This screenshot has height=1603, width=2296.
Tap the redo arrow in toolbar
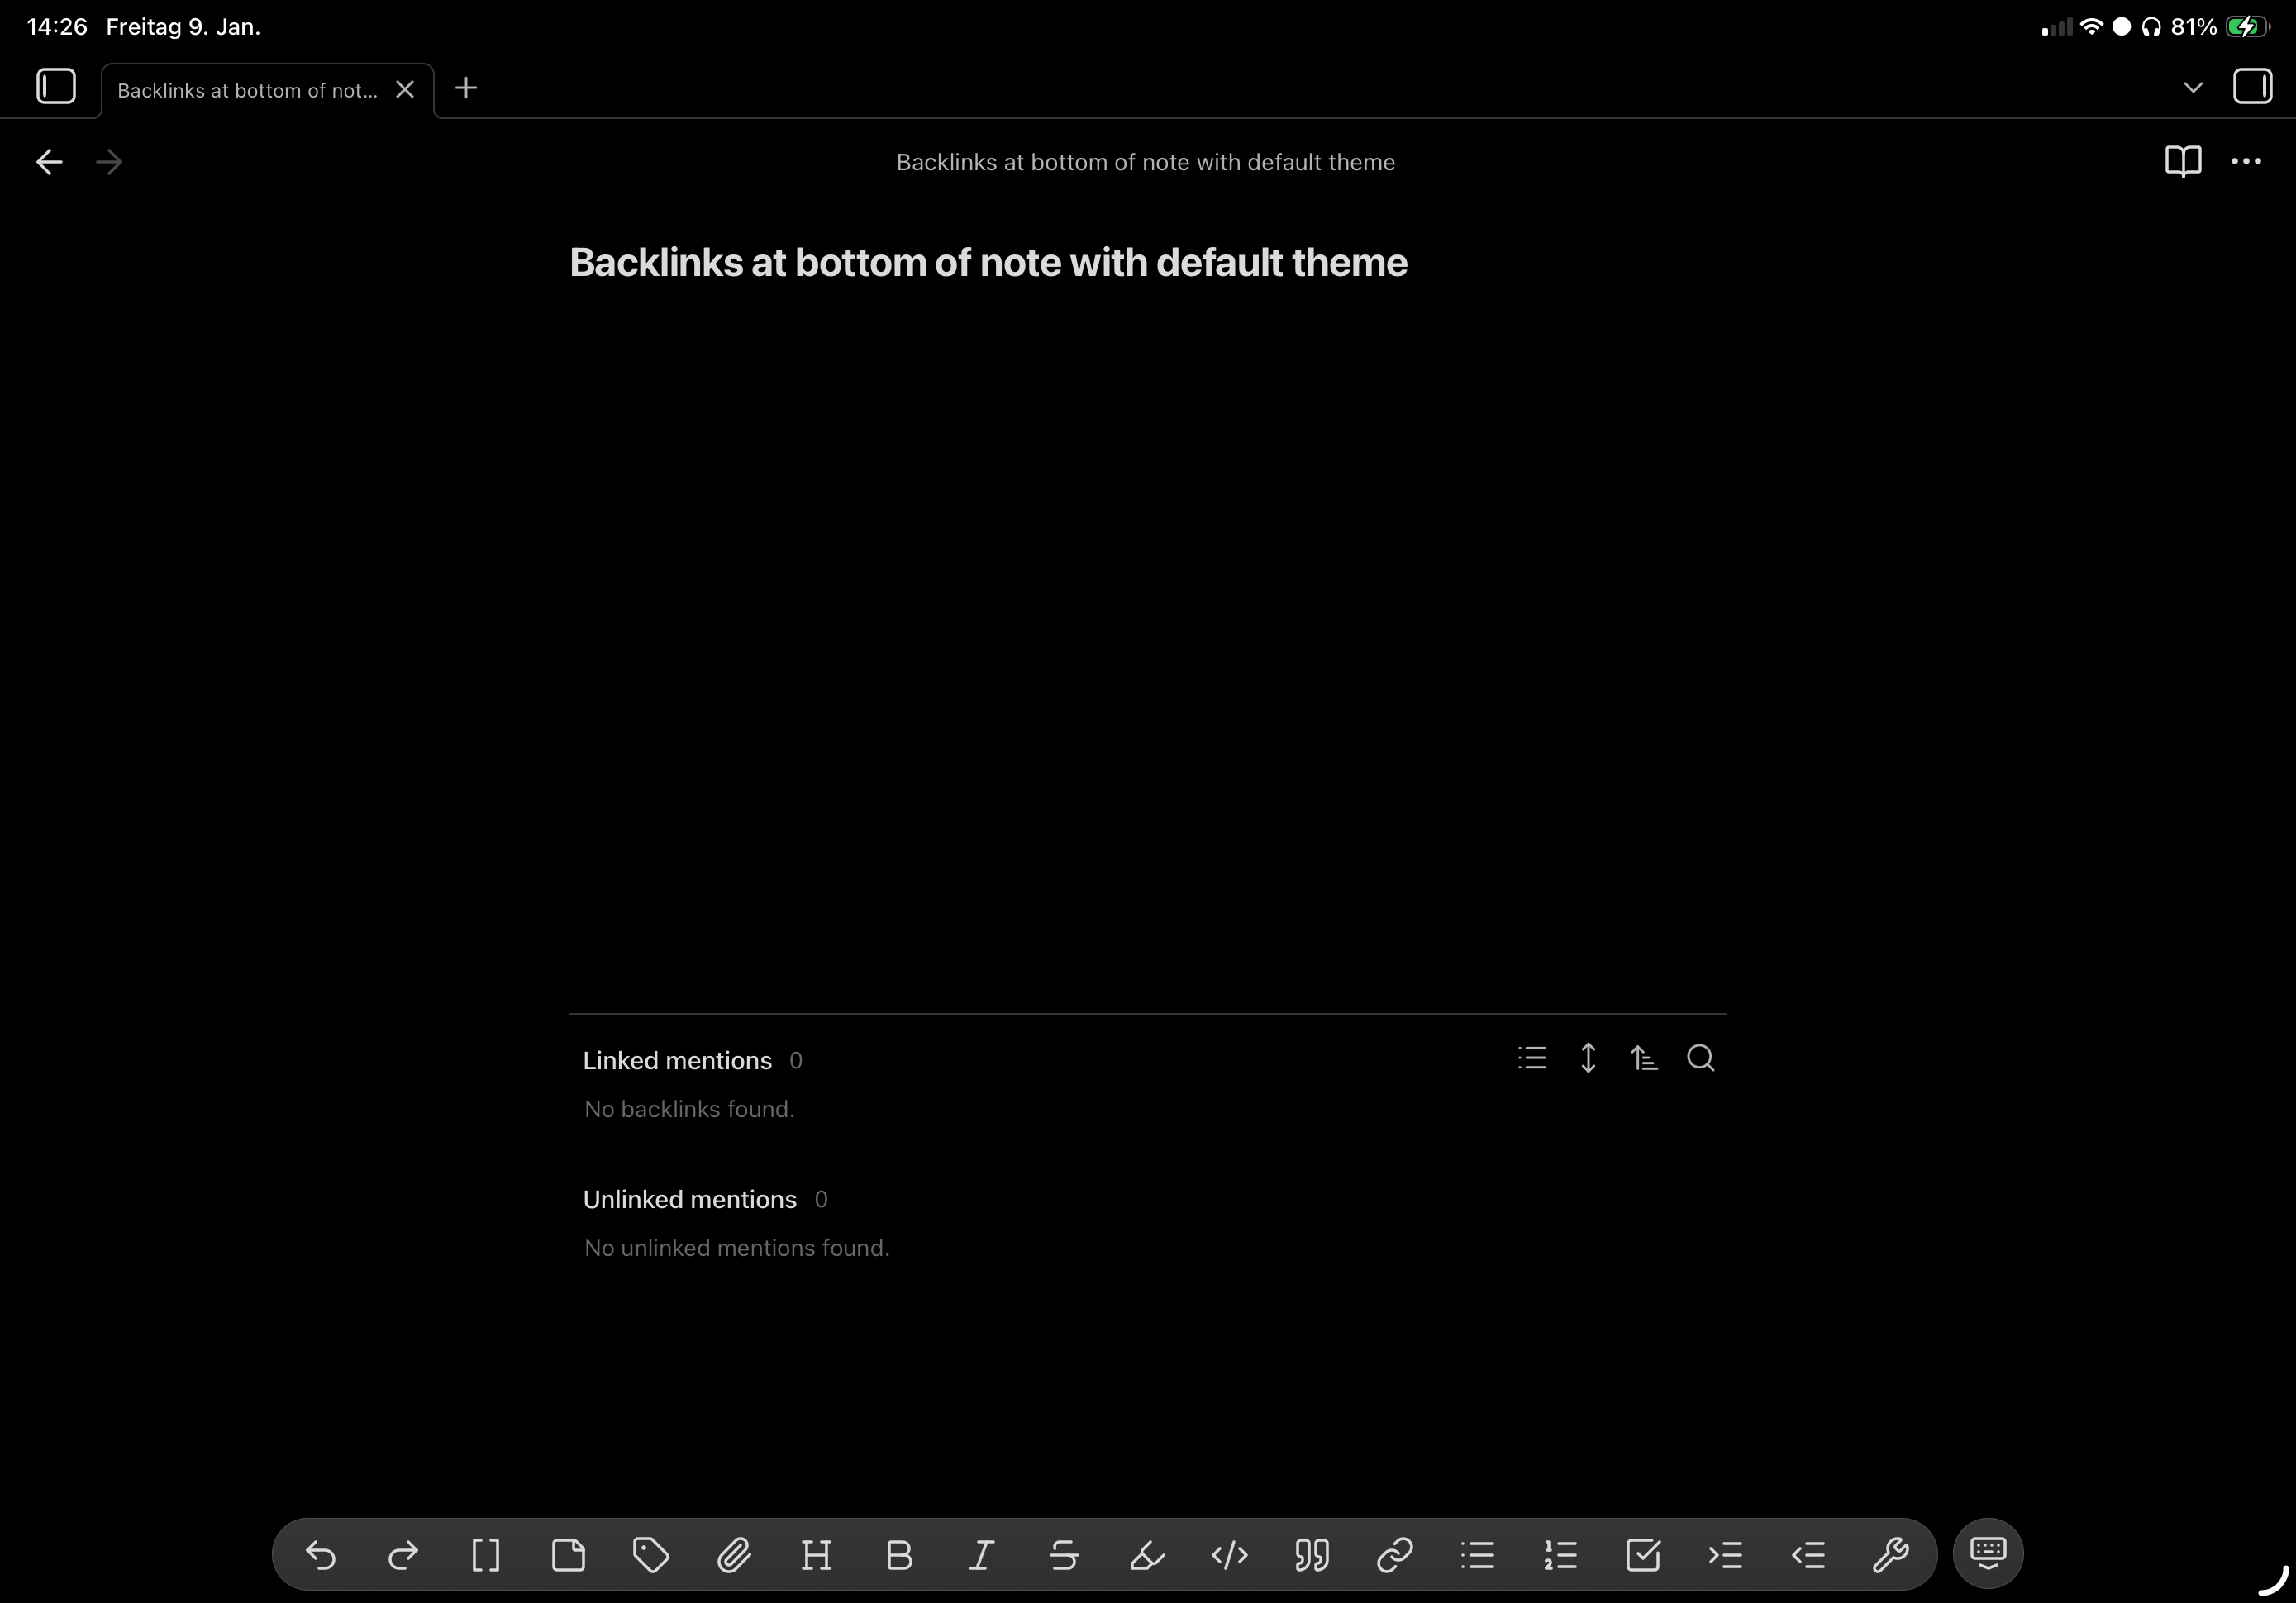tap(403, 1555)
